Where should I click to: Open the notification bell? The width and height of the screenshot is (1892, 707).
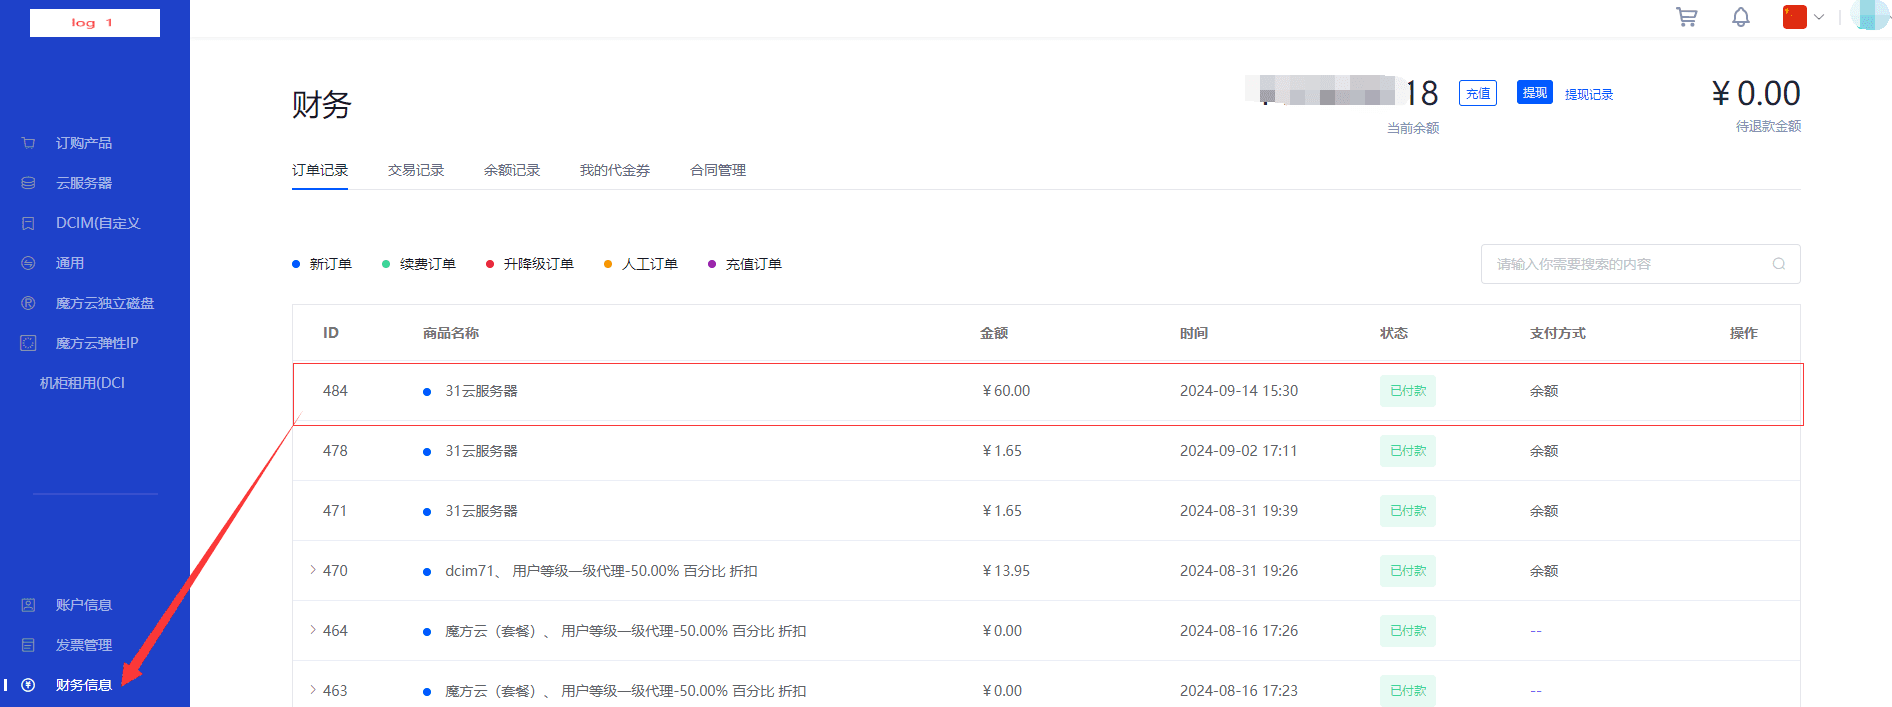point(1741,17)
